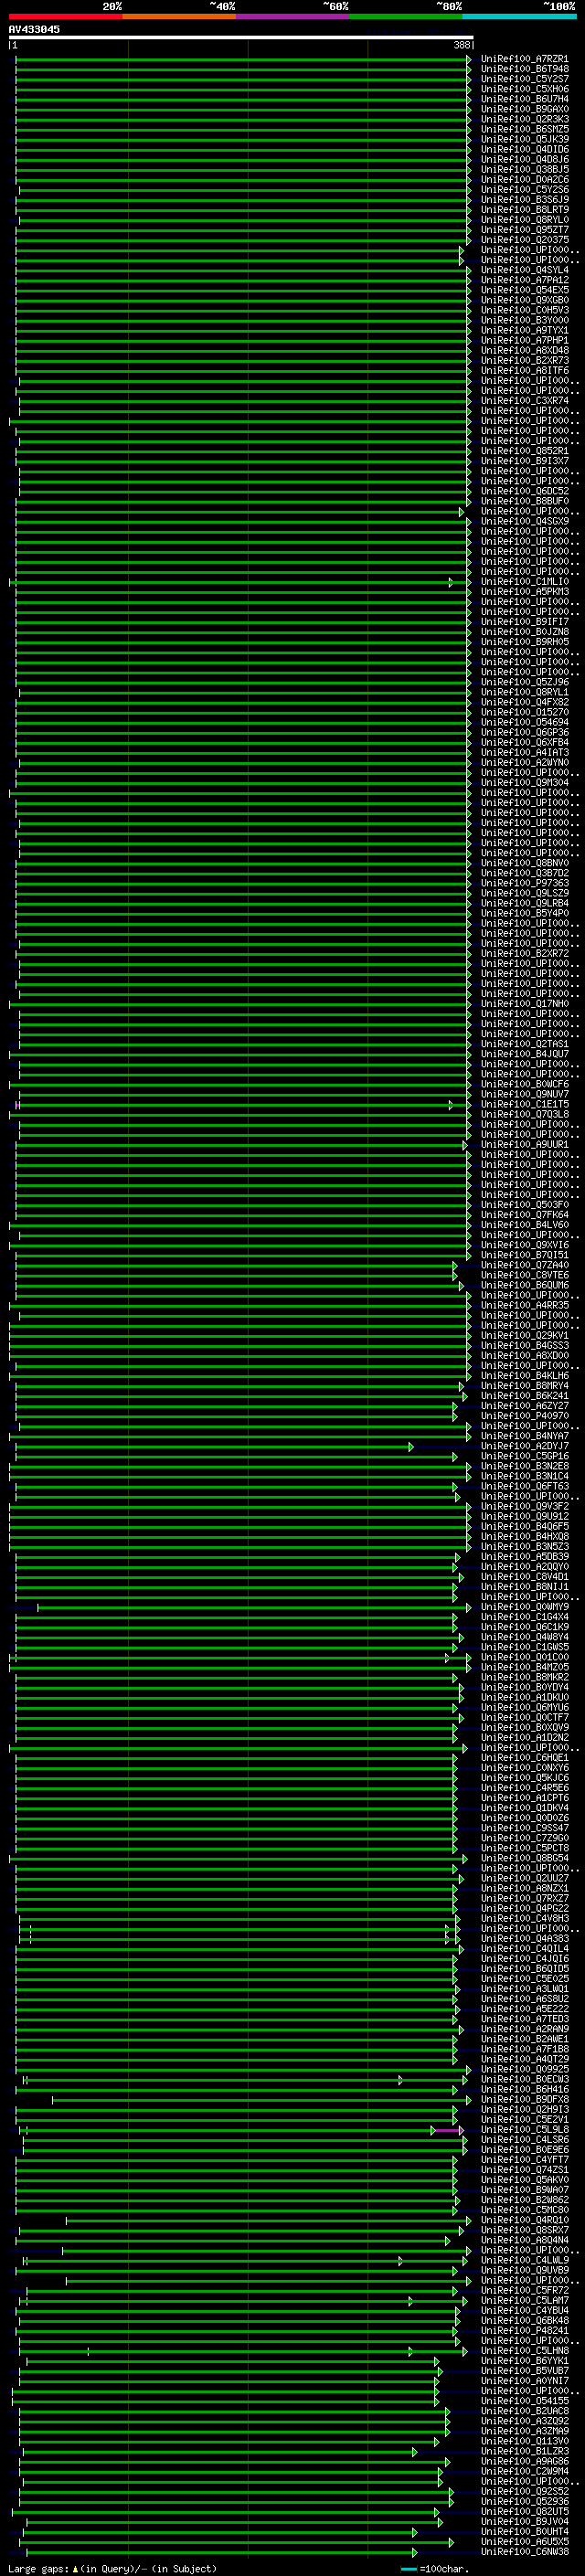Viewport: 585px width, 2576px height.
Task: Select hit label UniRef100_B9IFI7
Action: (524, 622)
